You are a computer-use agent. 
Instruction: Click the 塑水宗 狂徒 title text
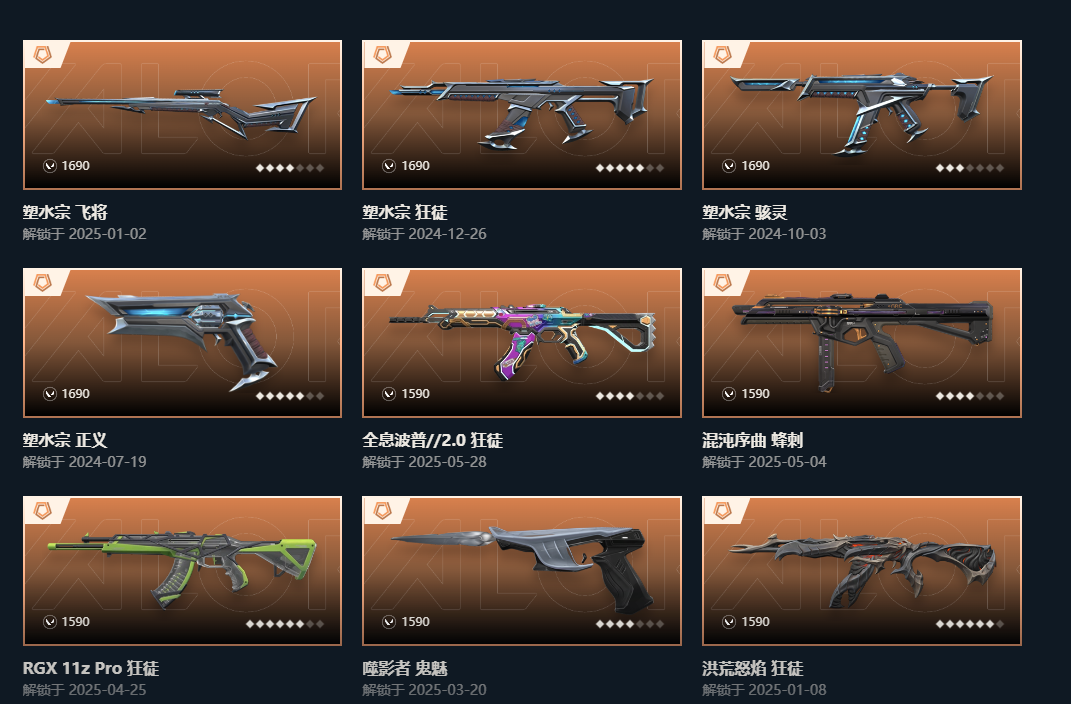click(405, 212)
